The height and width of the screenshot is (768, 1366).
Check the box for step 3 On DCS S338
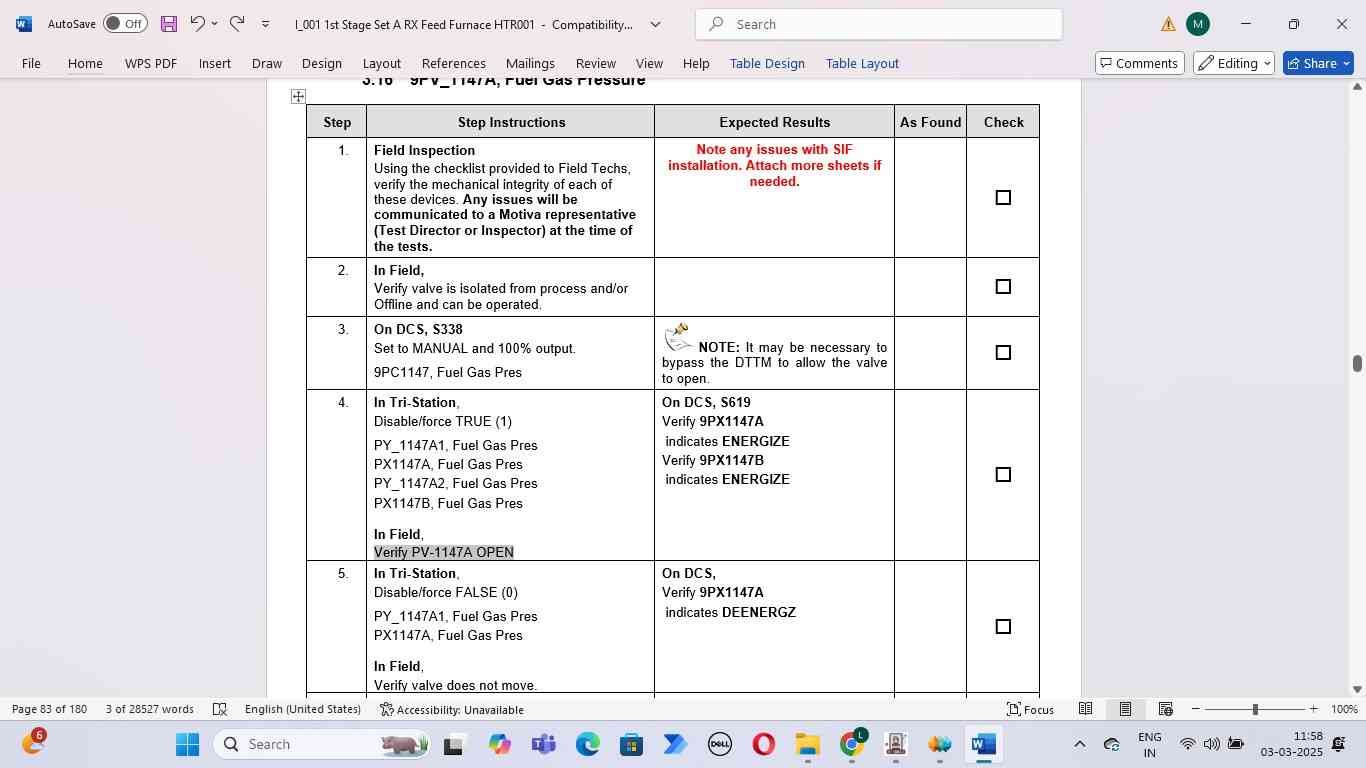click(1003, 353)
